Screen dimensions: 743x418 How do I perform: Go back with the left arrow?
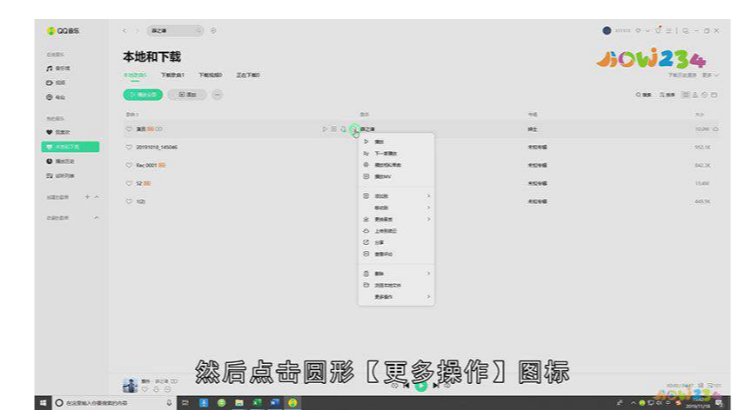coord(124,30)
